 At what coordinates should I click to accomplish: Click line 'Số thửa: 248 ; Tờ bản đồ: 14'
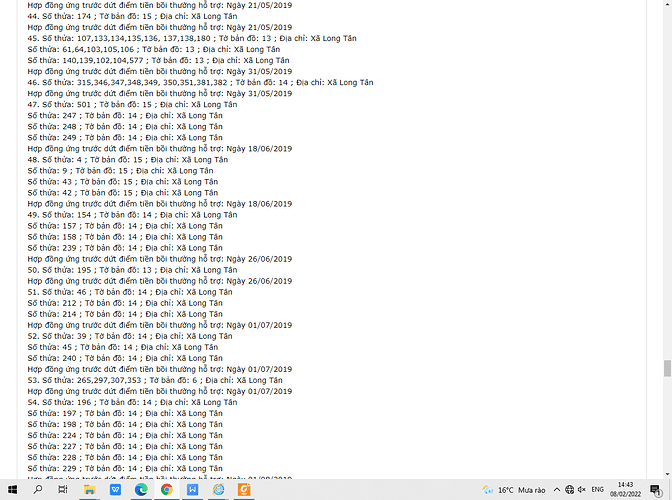point(125,127)
